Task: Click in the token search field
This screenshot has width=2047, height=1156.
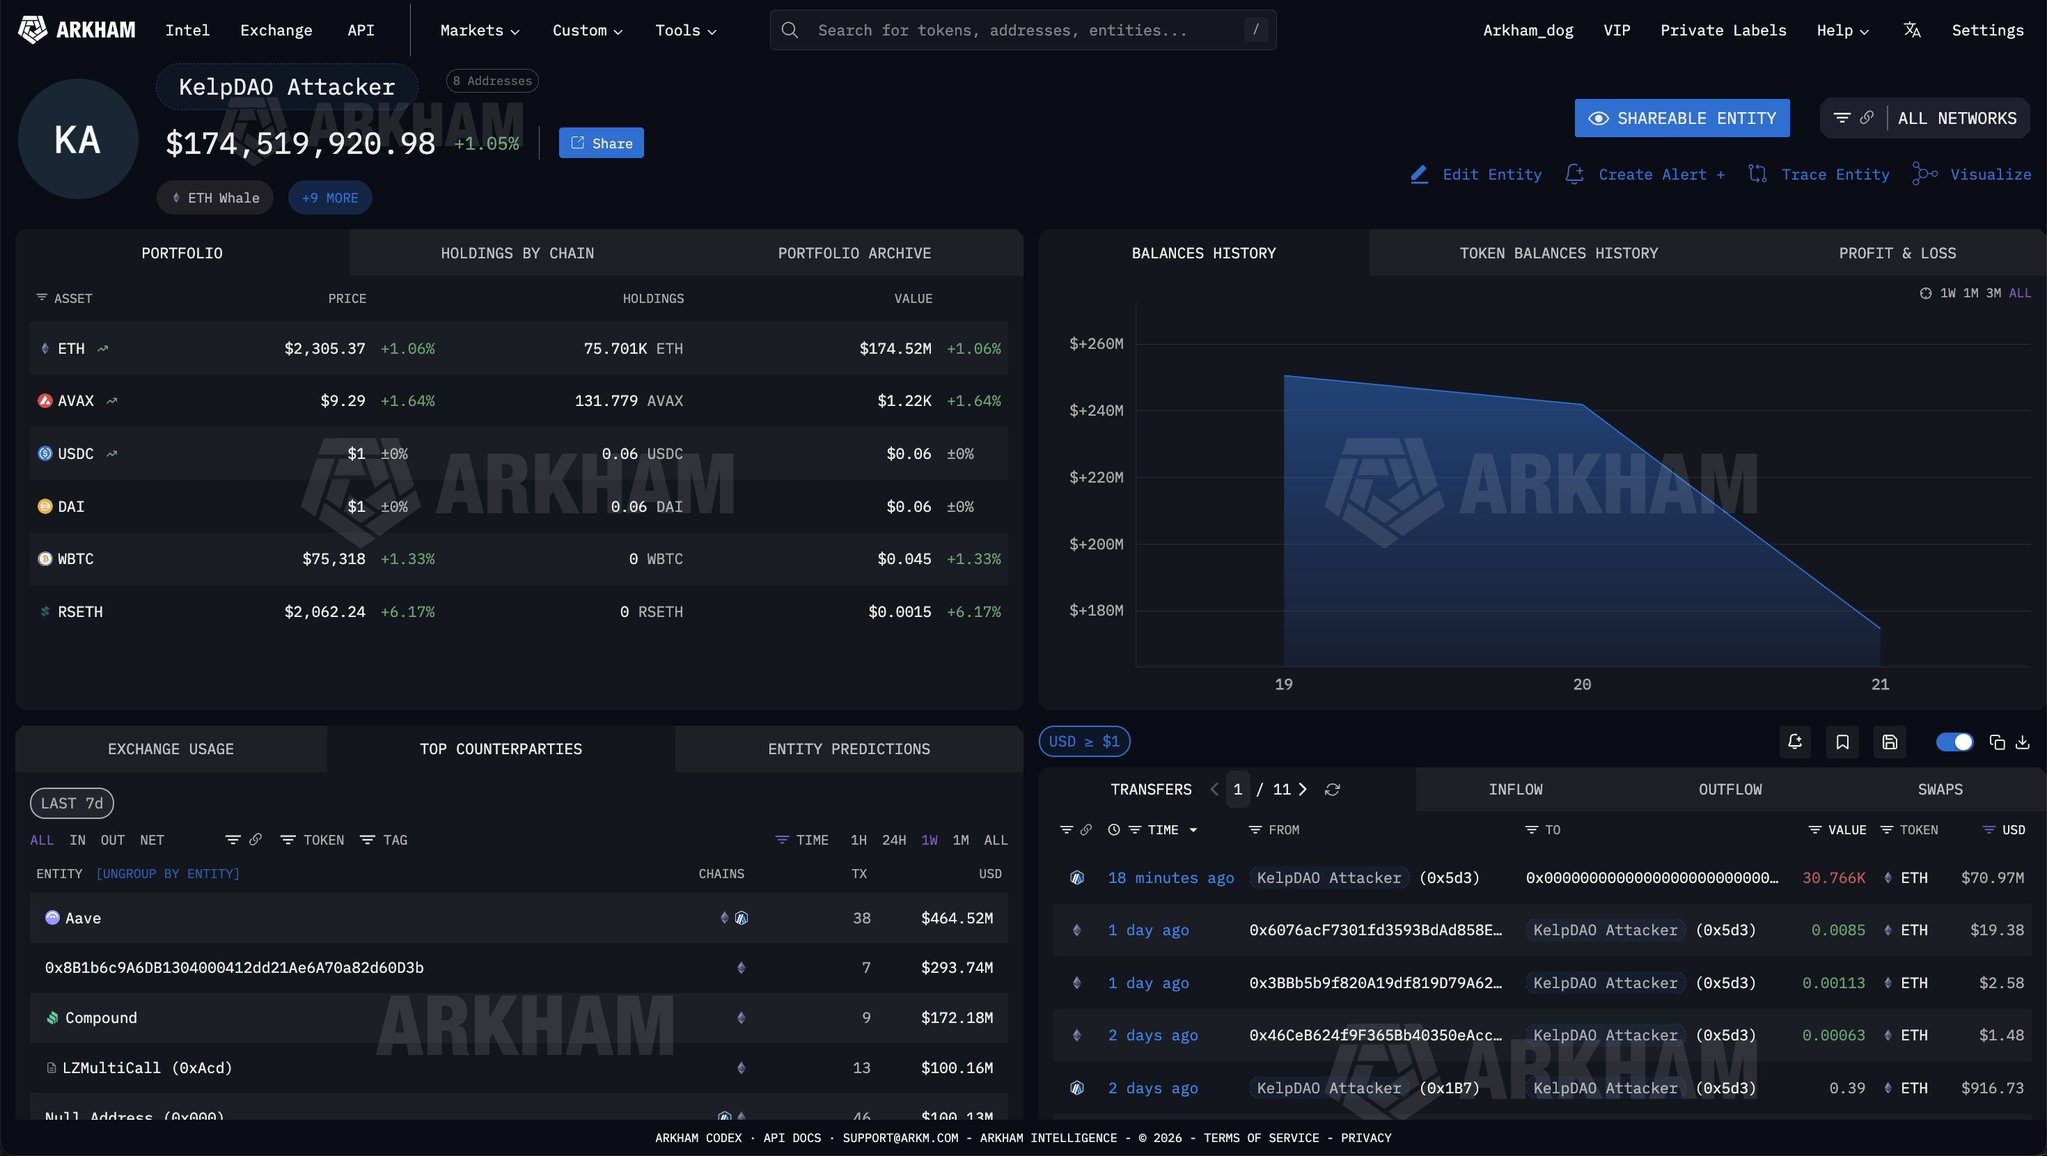Action: coord(1020,30)
